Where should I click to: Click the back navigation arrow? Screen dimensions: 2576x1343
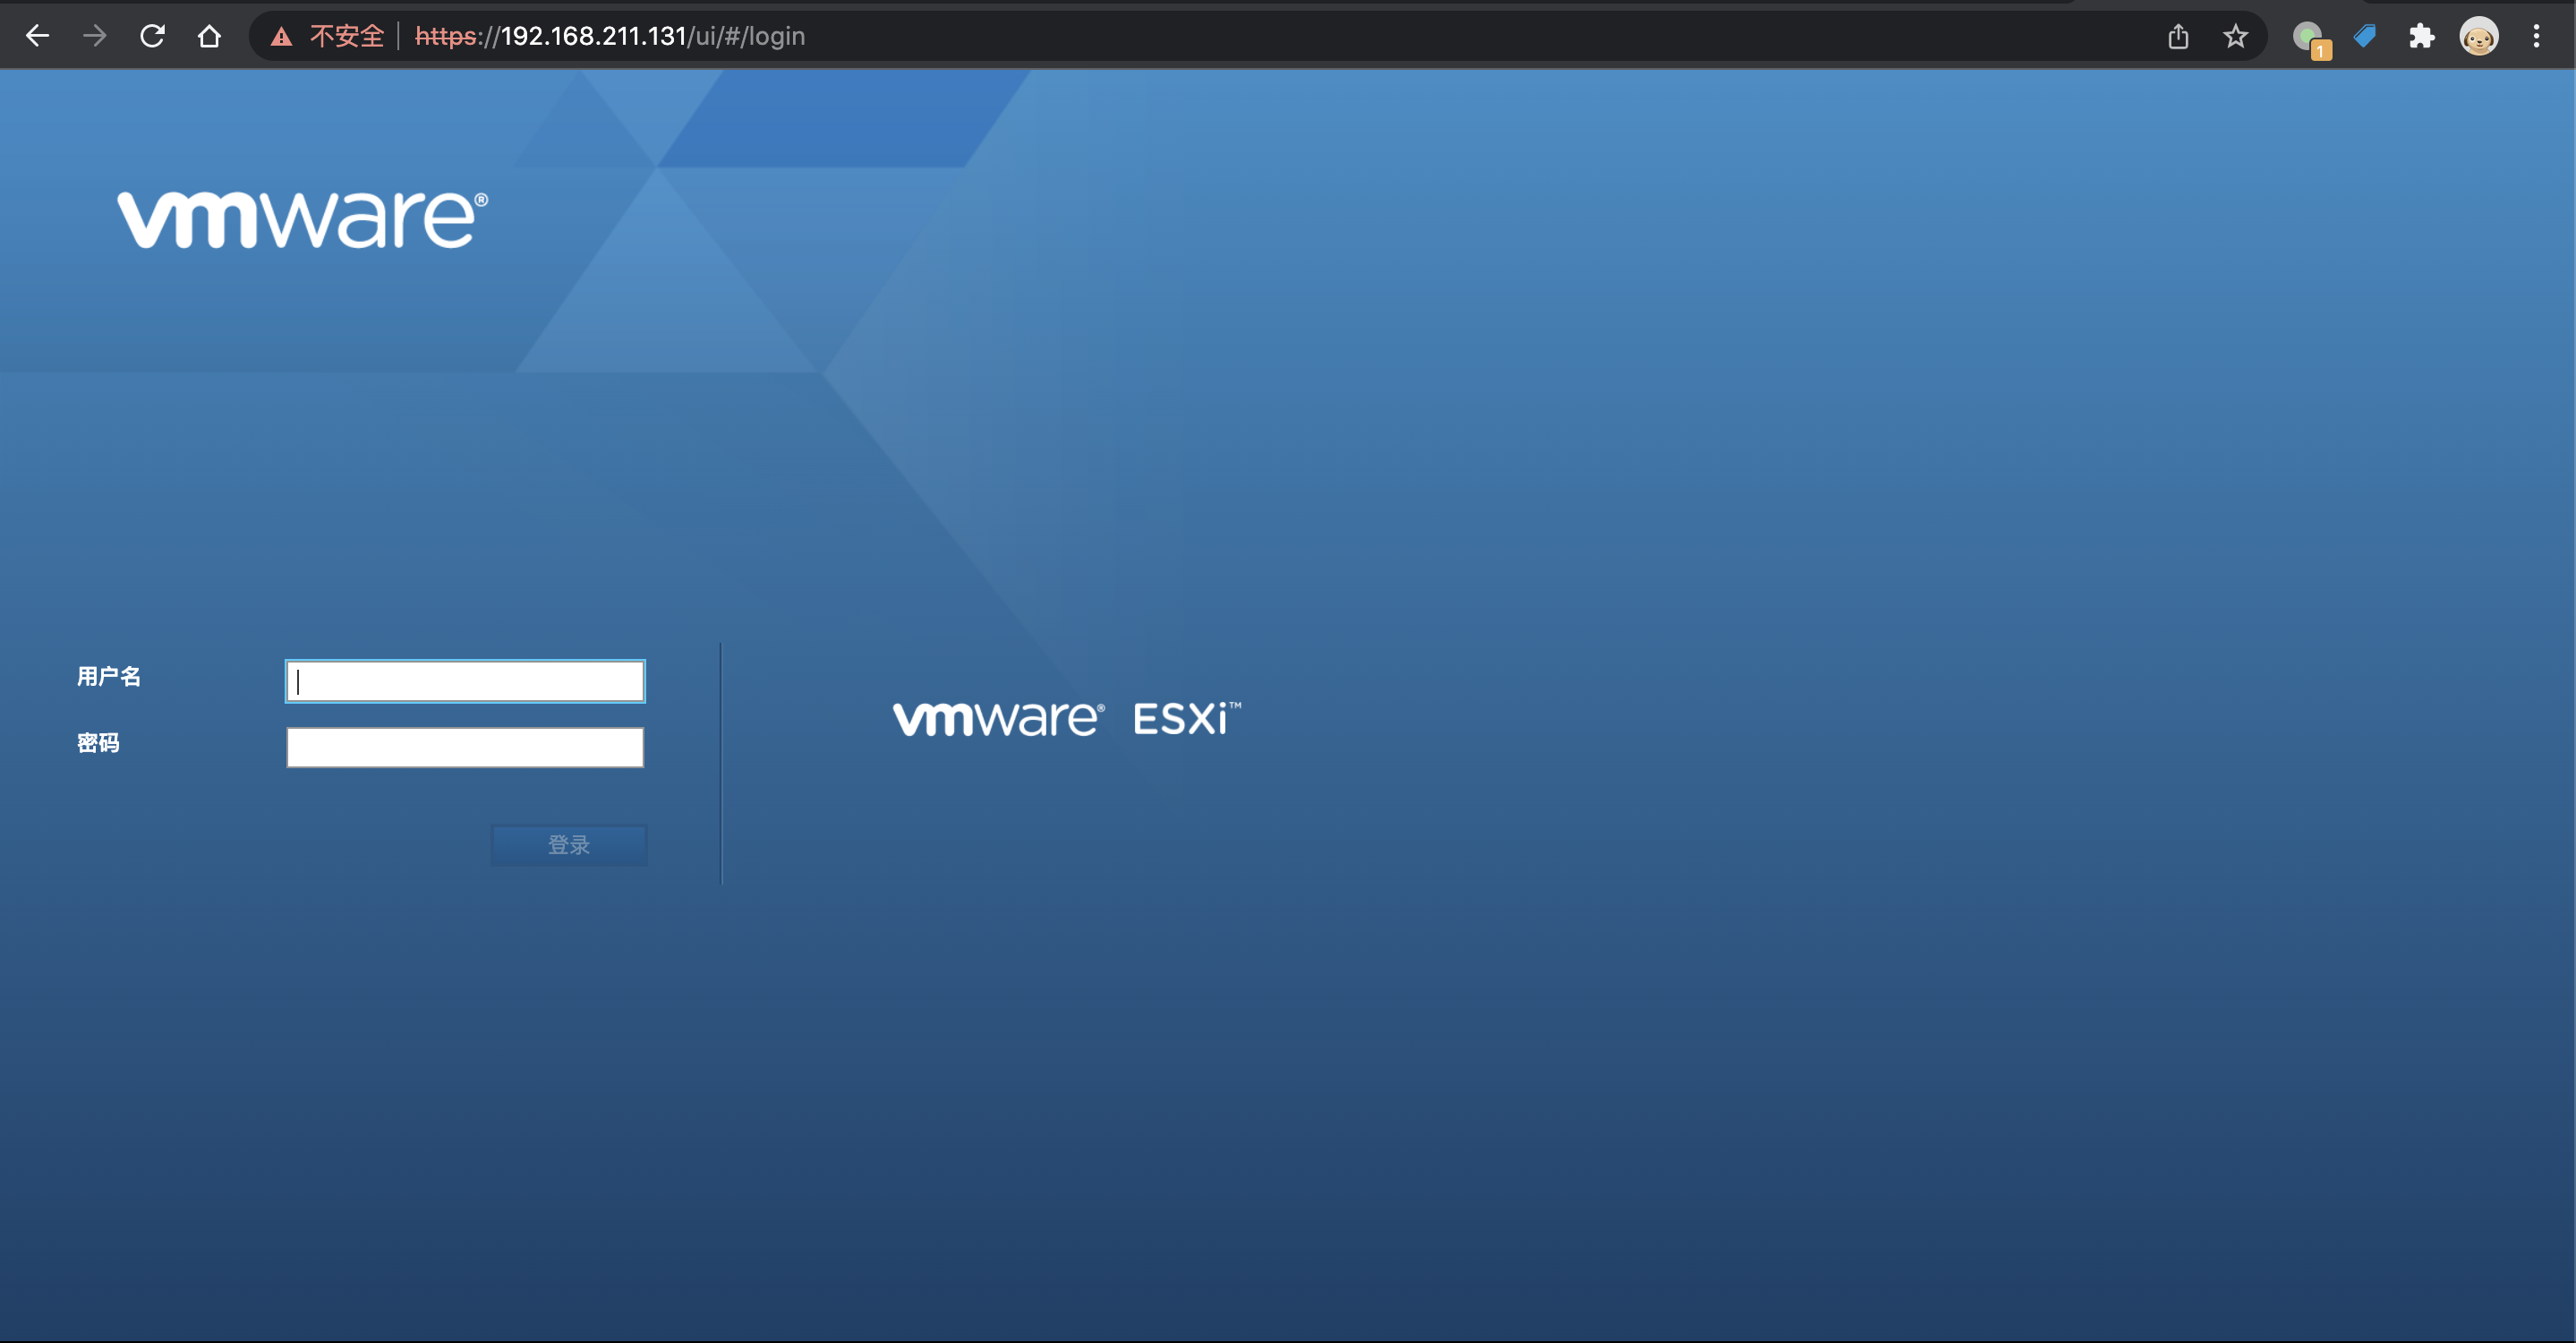[x=38, y=36]
